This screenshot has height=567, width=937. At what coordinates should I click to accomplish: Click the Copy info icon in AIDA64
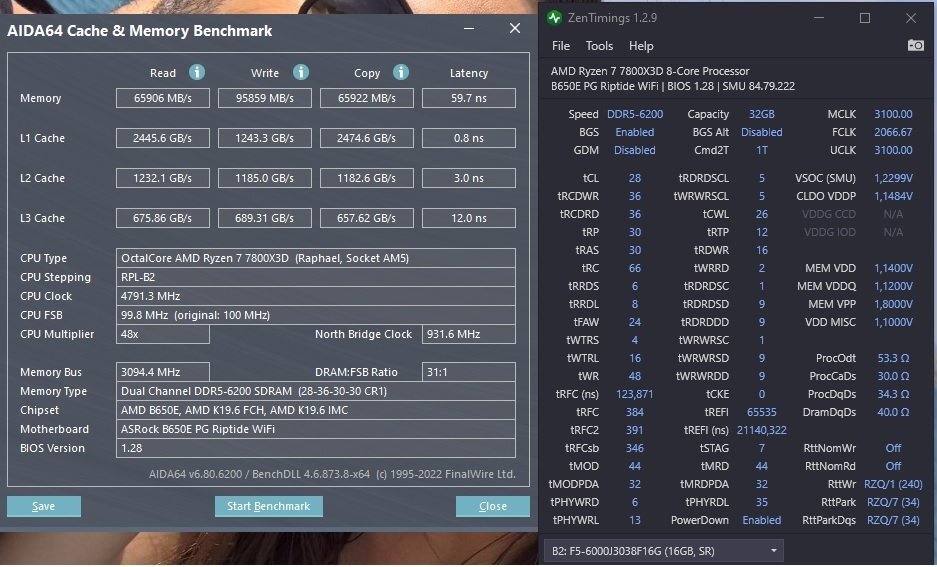point(400,72)
